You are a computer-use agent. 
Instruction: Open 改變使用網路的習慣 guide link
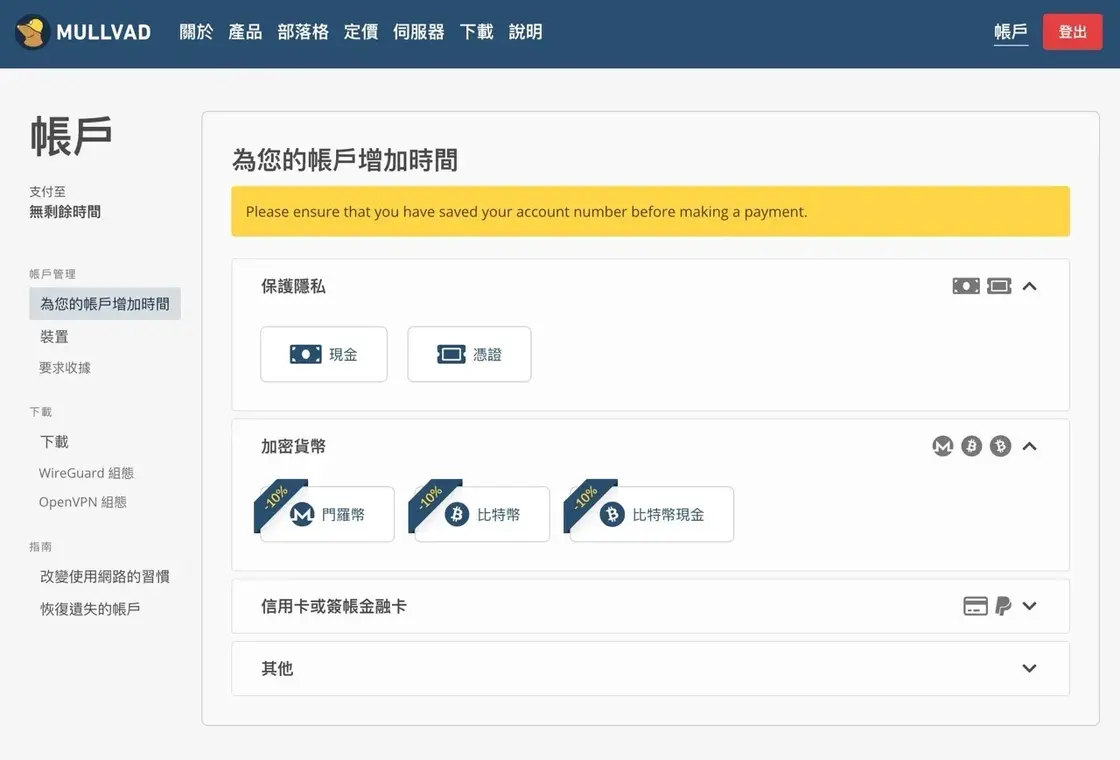click(105, 576)
